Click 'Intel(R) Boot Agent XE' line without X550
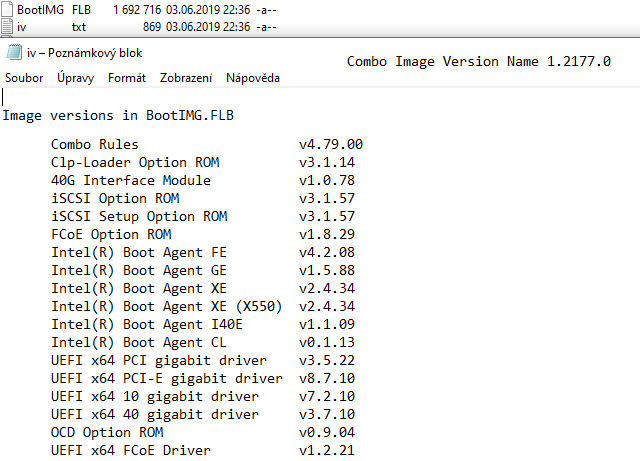This screenshot has height=461, width=640. 139,288
